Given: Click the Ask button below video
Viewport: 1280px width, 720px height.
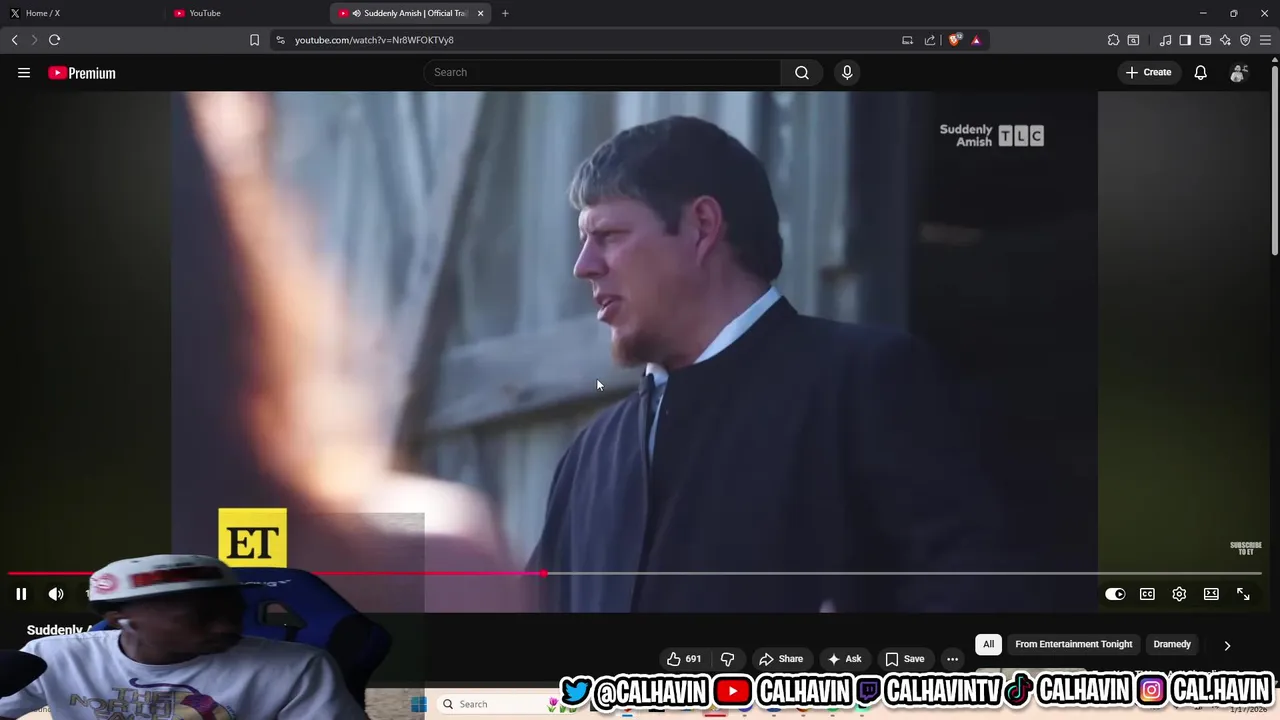Looking at the screenshot, I should pos(844,659).
